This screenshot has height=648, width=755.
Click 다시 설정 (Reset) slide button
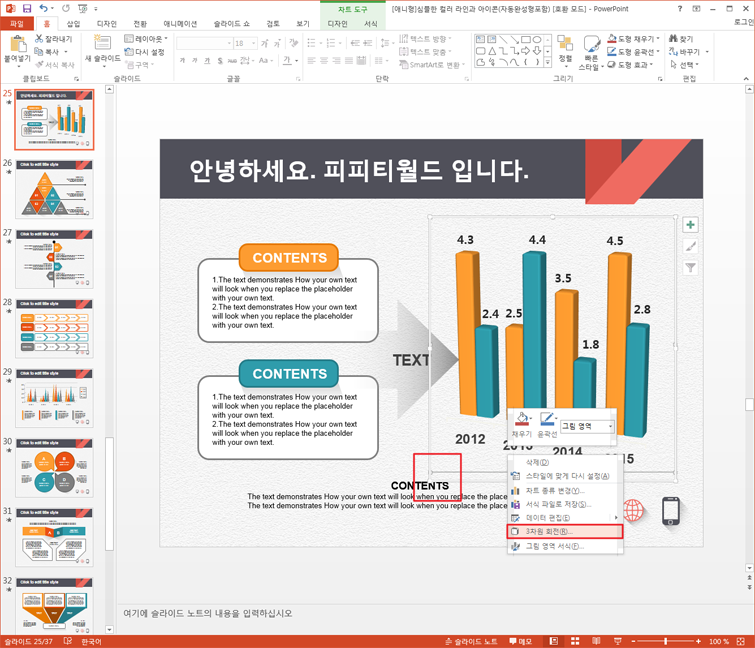click(x=144, y=52)
